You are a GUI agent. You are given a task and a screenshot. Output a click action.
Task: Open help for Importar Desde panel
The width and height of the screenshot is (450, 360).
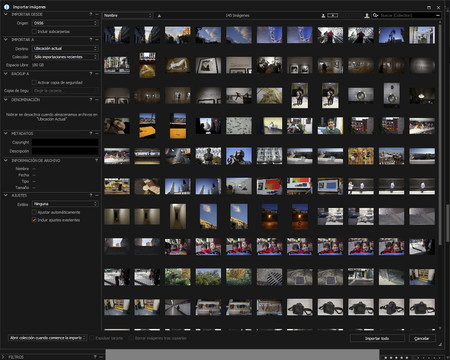[91, 14]
